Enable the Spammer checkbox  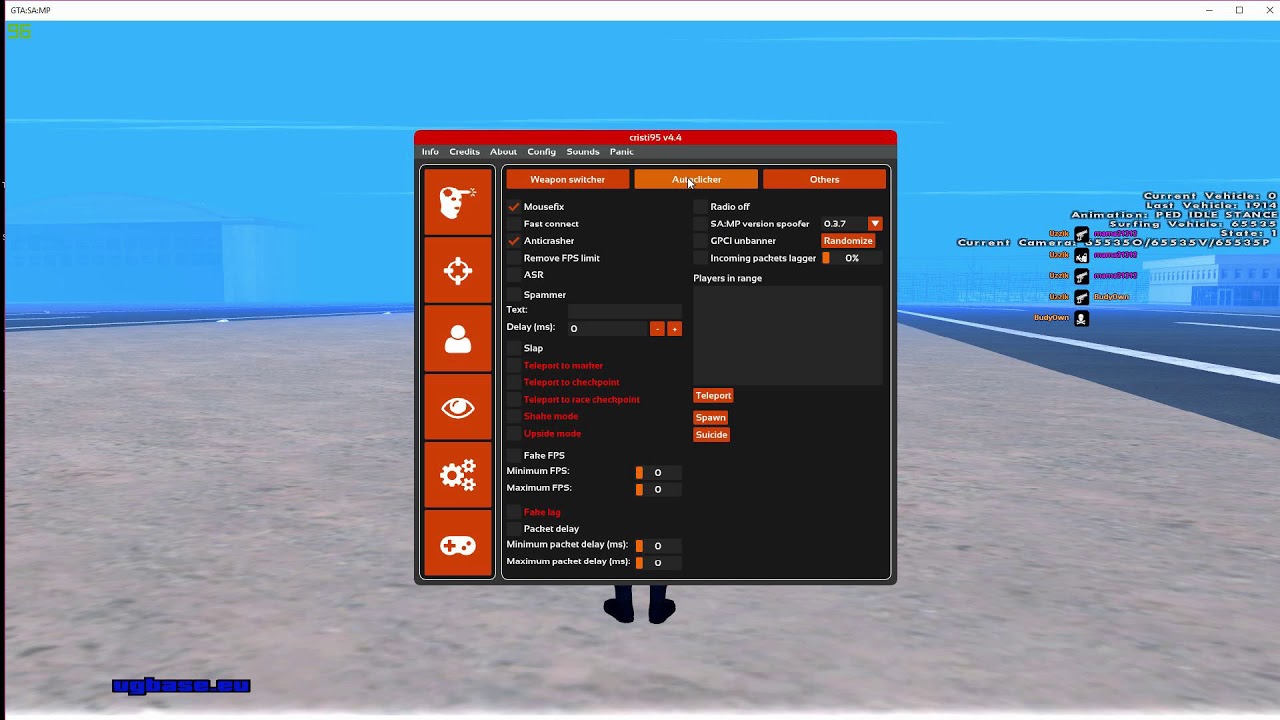514,295
